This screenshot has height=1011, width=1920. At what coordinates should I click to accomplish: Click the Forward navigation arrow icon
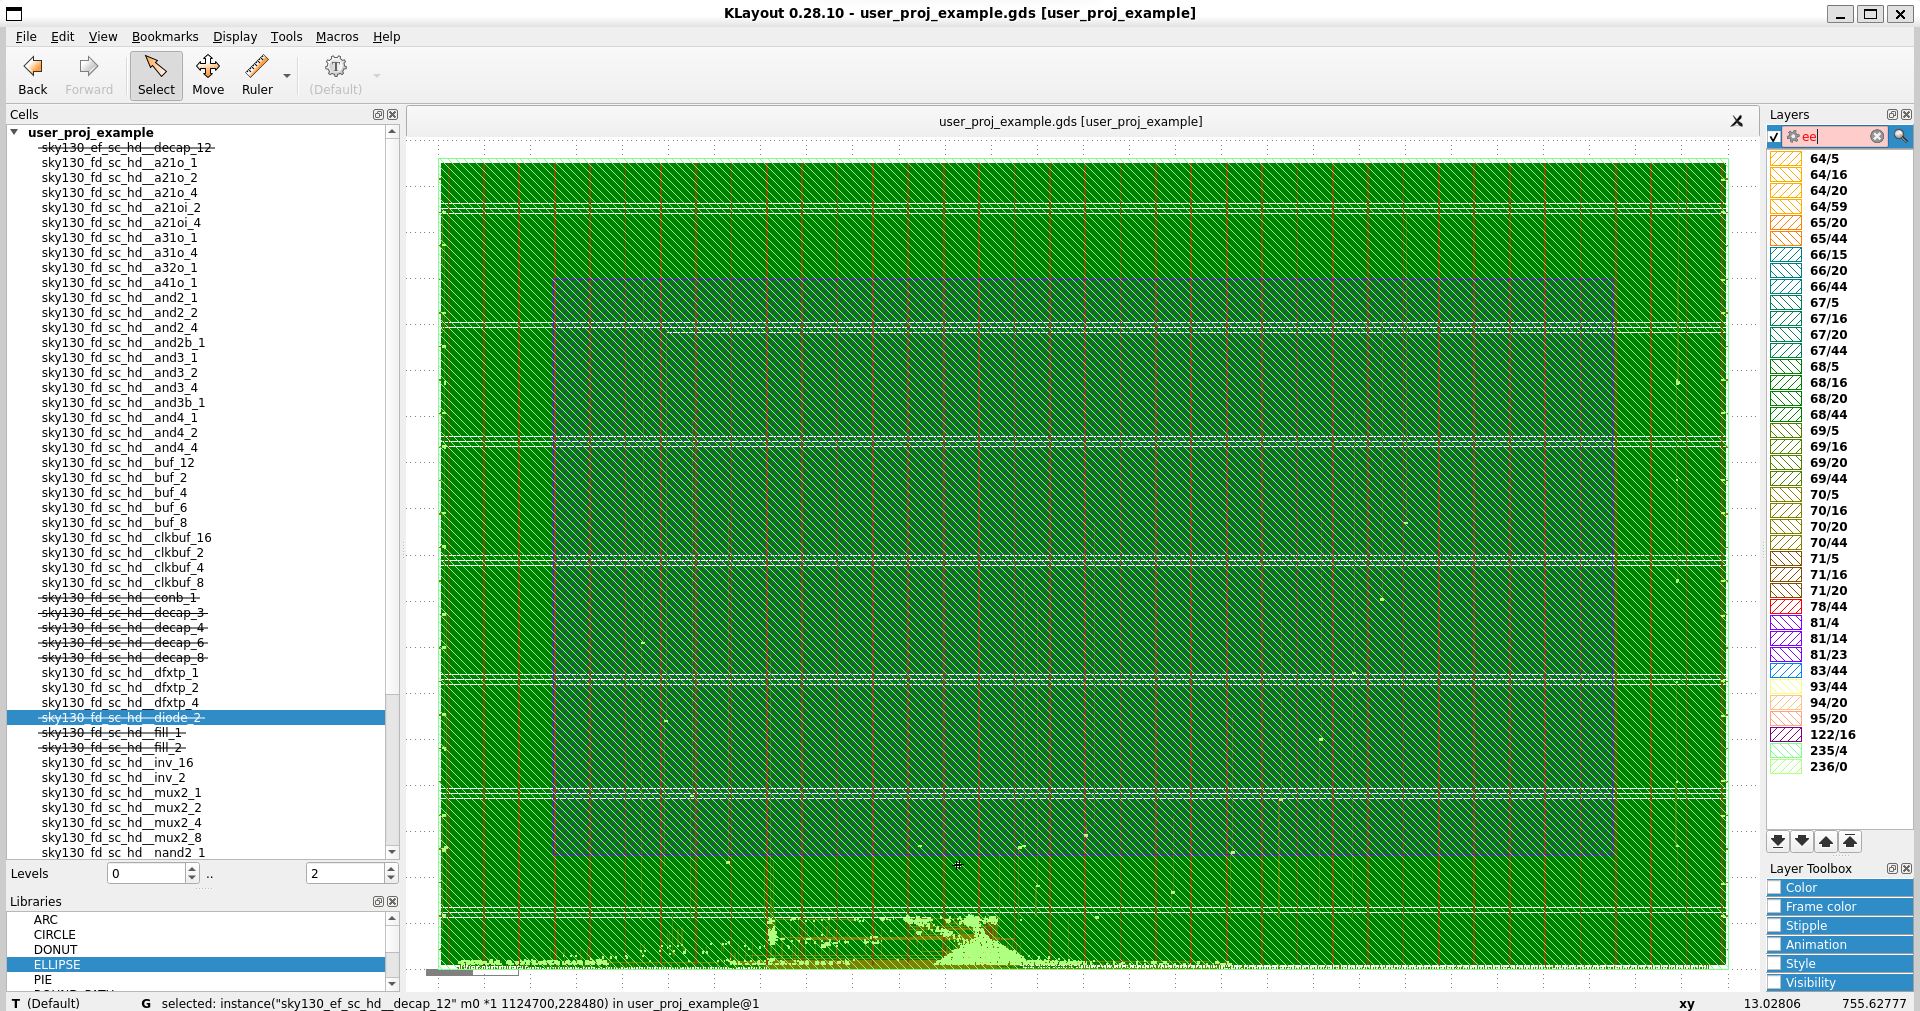89,67
